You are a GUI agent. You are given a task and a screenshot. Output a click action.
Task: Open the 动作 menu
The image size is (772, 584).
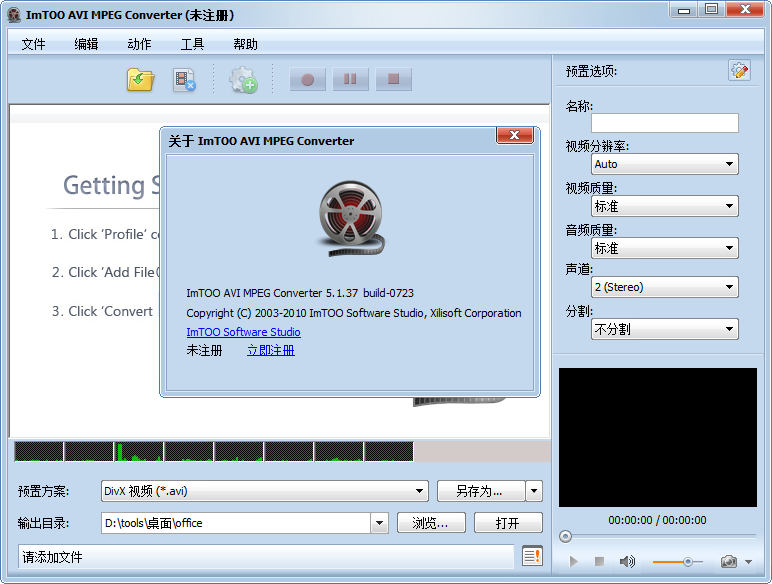pos(139,44)
